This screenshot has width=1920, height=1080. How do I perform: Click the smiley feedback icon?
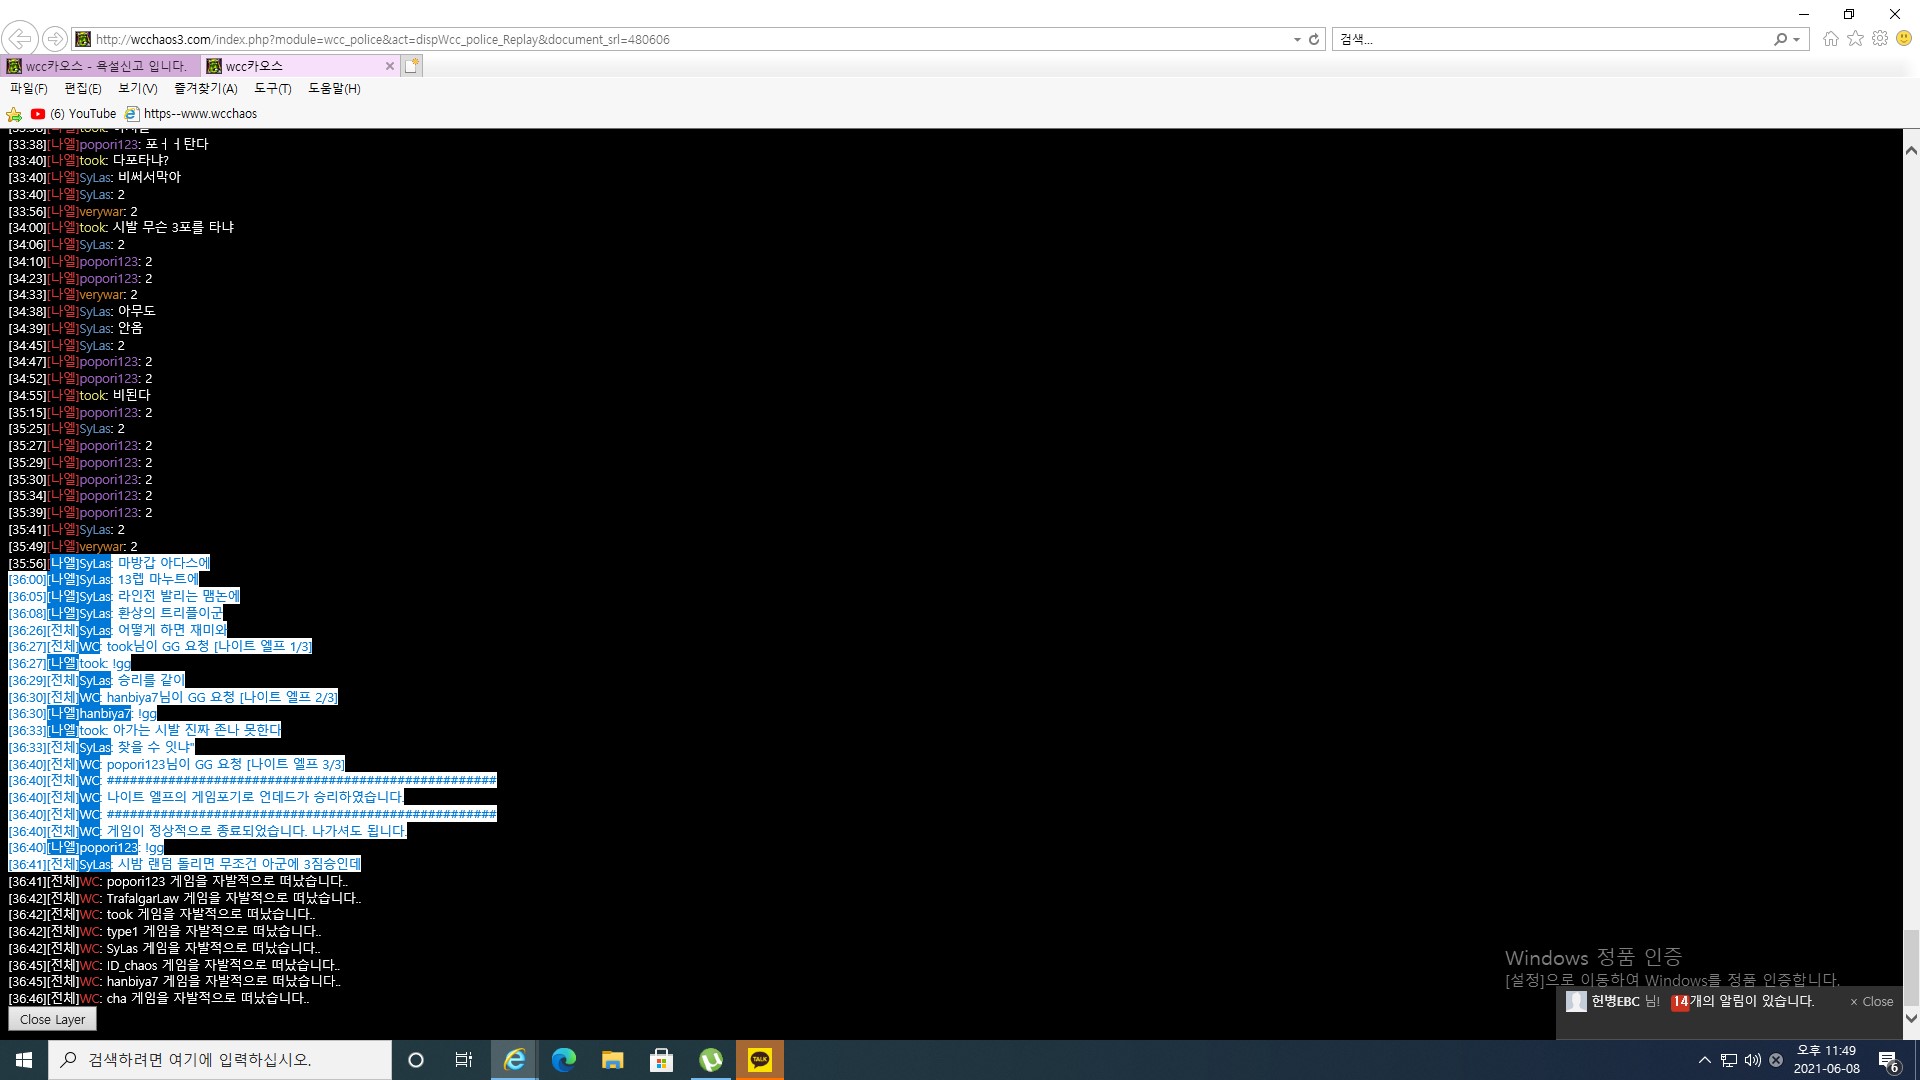click(x=1904, y=38)
